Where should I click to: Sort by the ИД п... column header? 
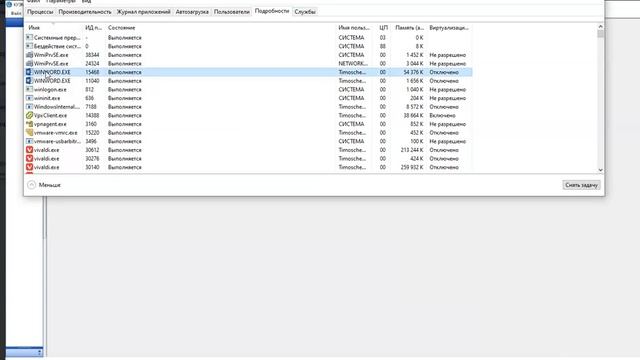click(x=94, y=28)
